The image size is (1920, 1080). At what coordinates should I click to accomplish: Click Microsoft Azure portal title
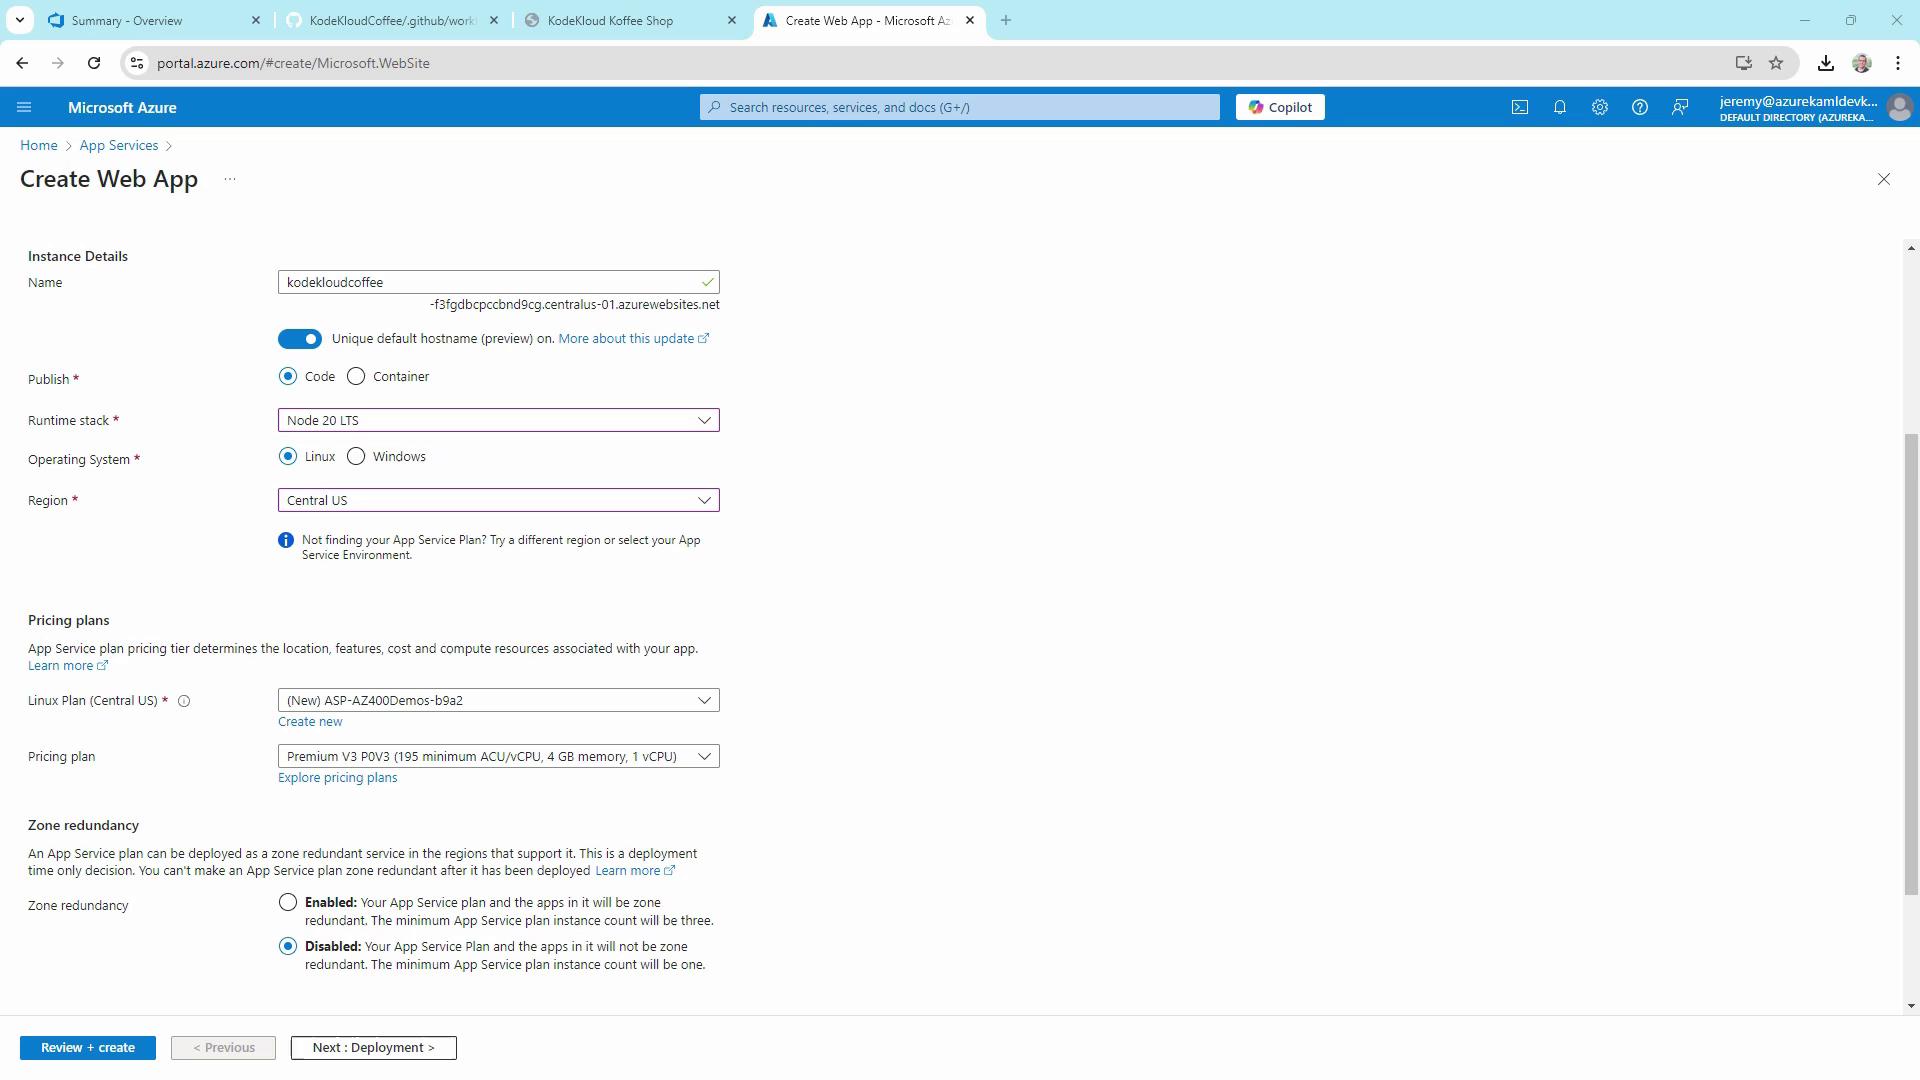tap(122, 107)
